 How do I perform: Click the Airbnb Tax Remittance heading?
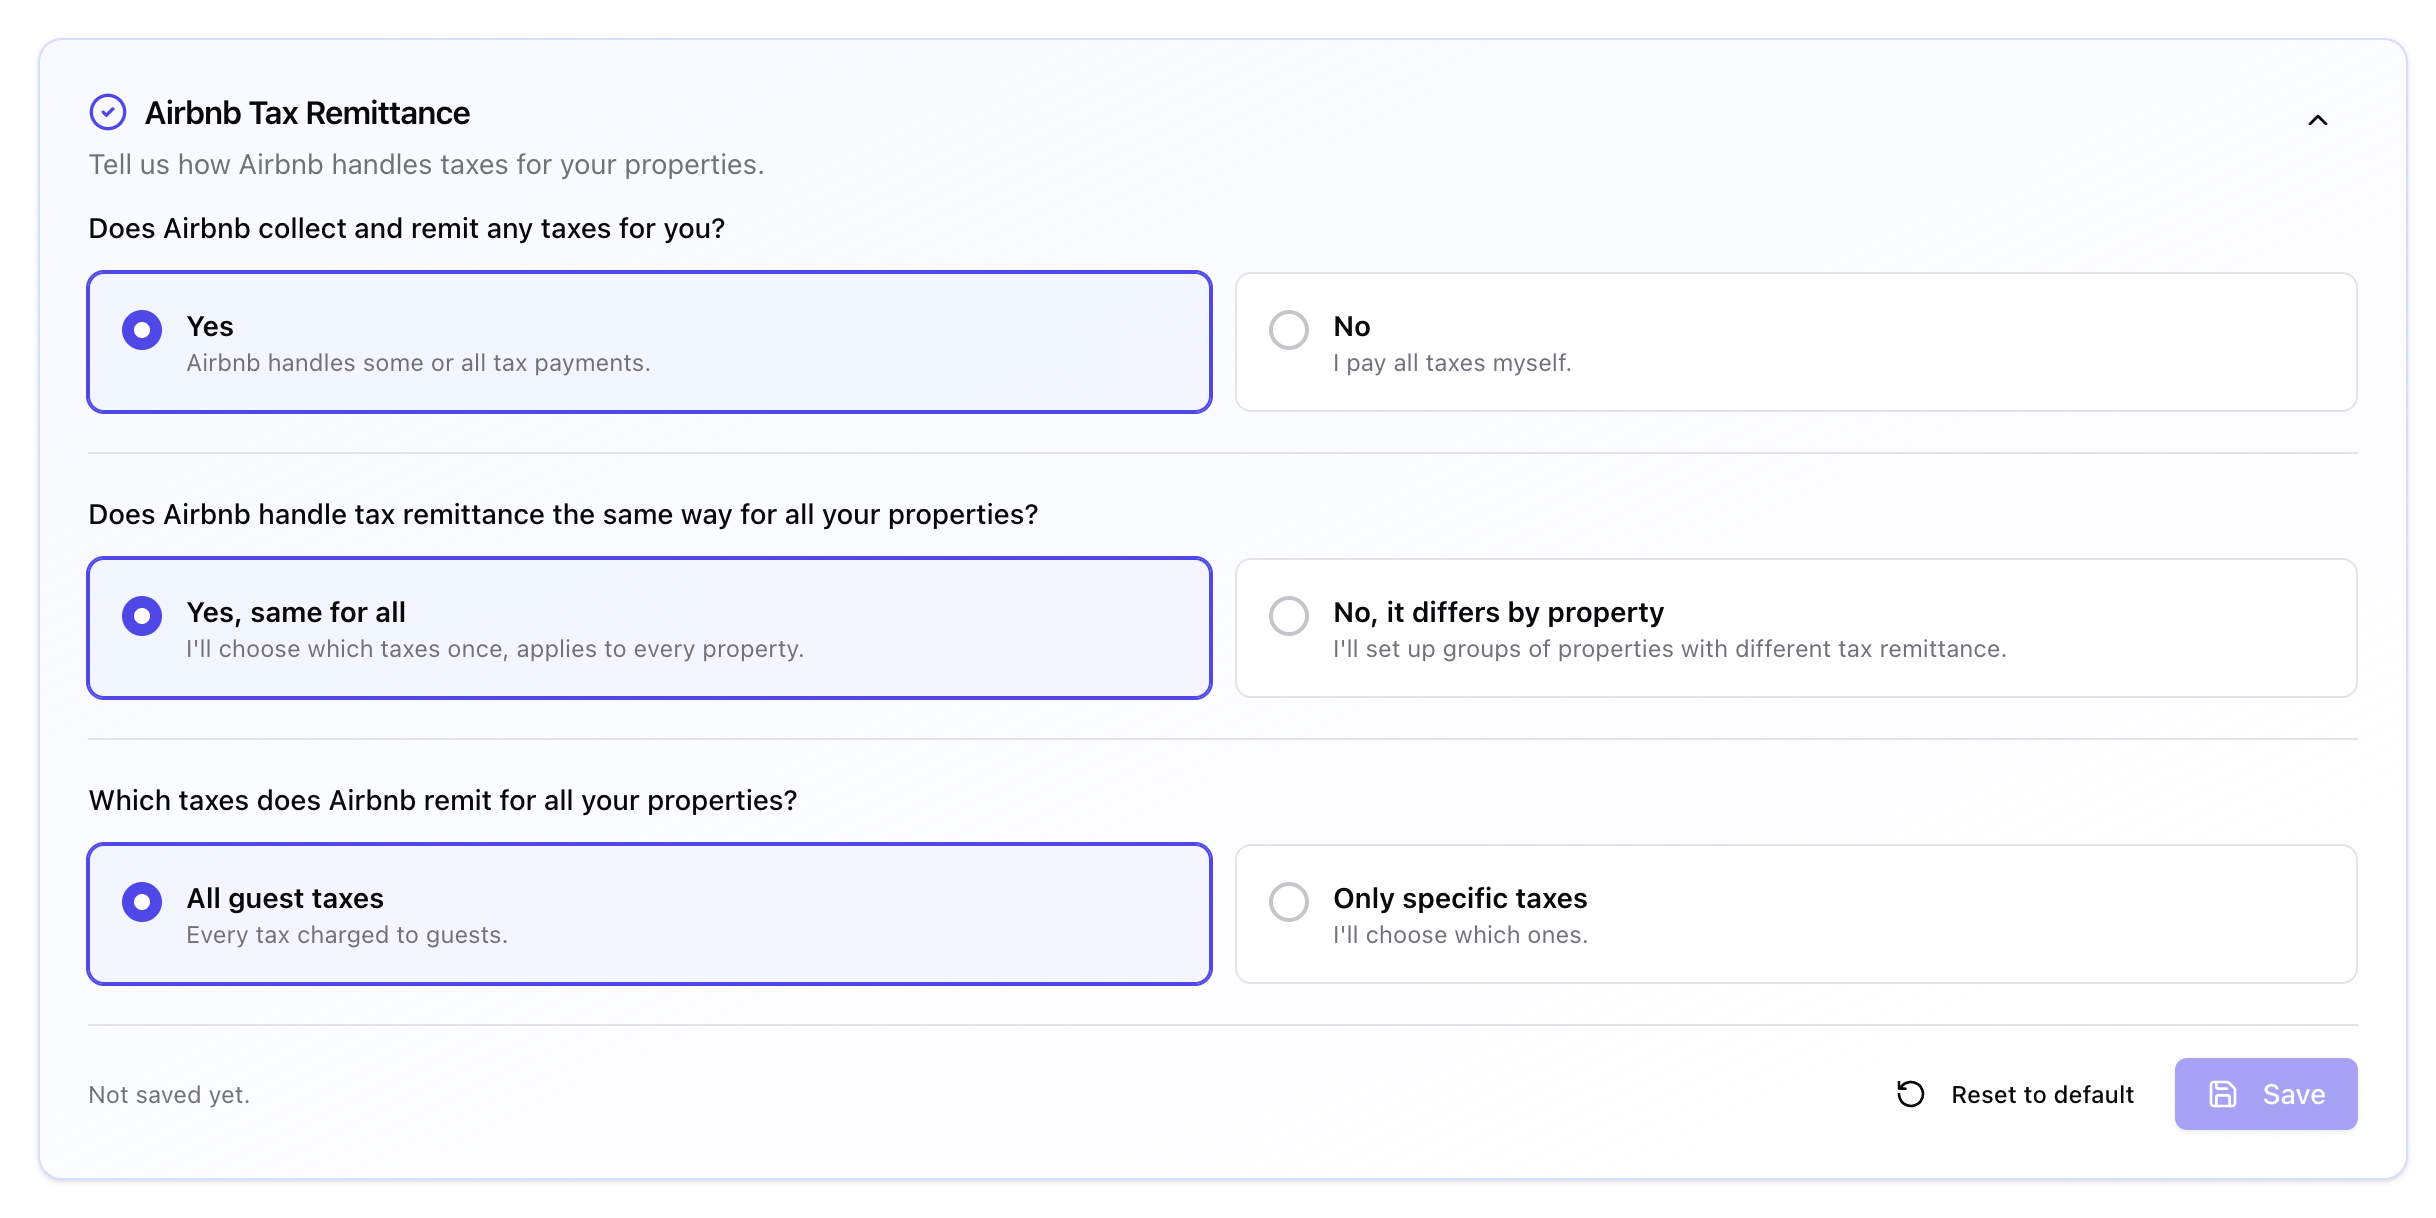point(307,113)
